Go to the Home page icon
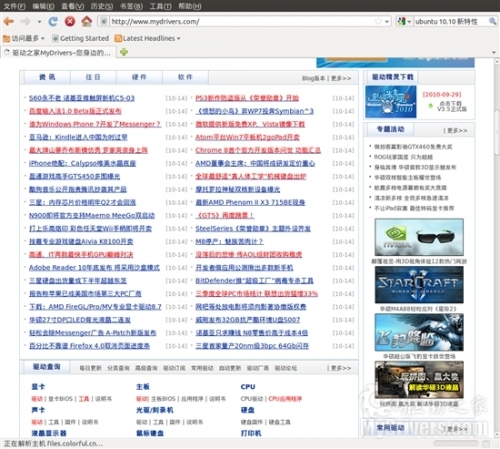Viewport: 500px width, 449px height. click(87, 22)
